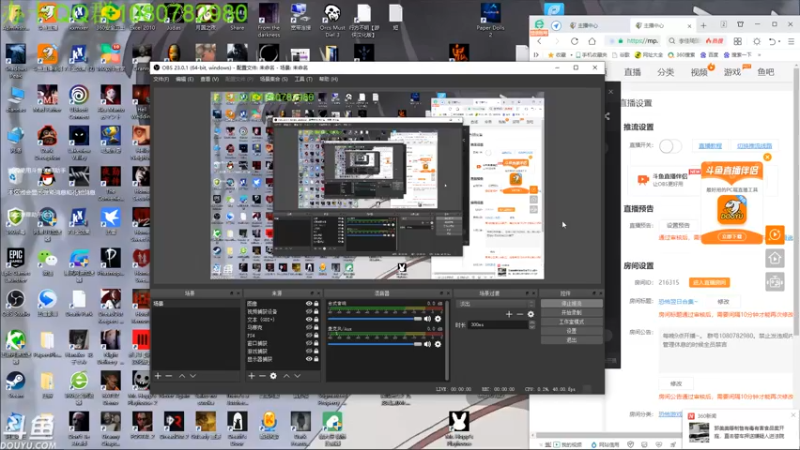800x450 pixels.
Task: Open the 淡出 transition dropdown
Action: pos(495,304)
